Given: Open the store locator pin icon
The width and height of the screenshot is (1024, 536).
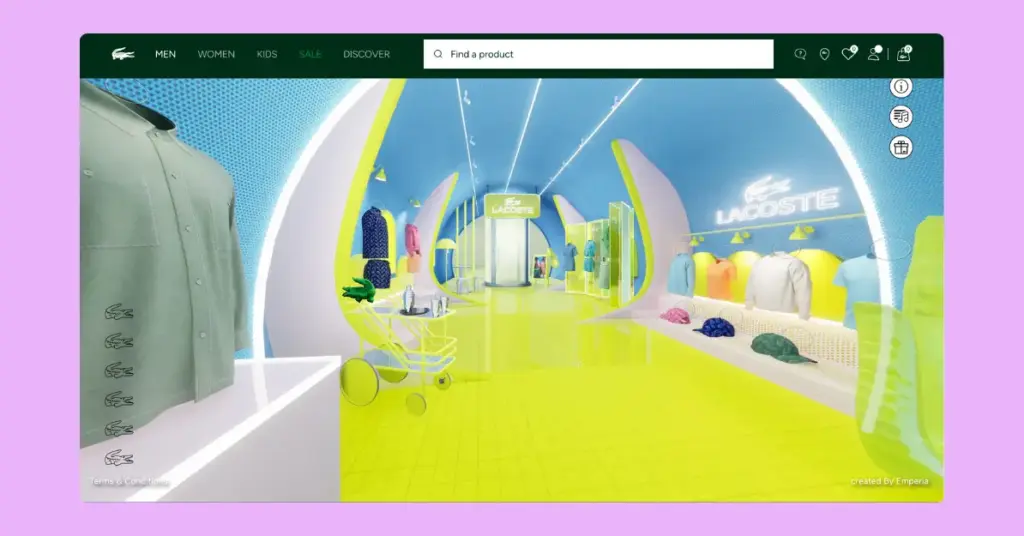Looking at the screenshot, I should [x=824, y=54].
